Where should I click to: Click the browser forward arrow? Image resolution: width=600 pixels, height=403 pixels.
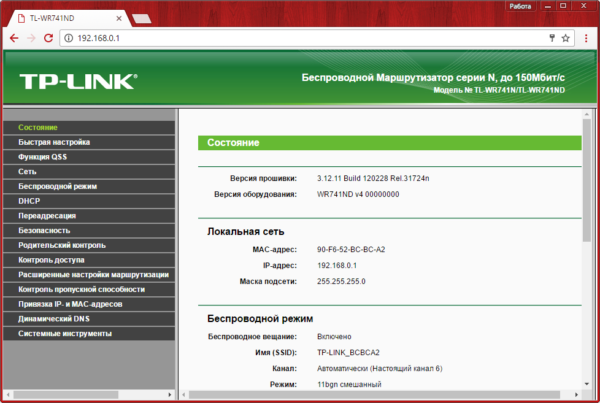click(31, 38)
